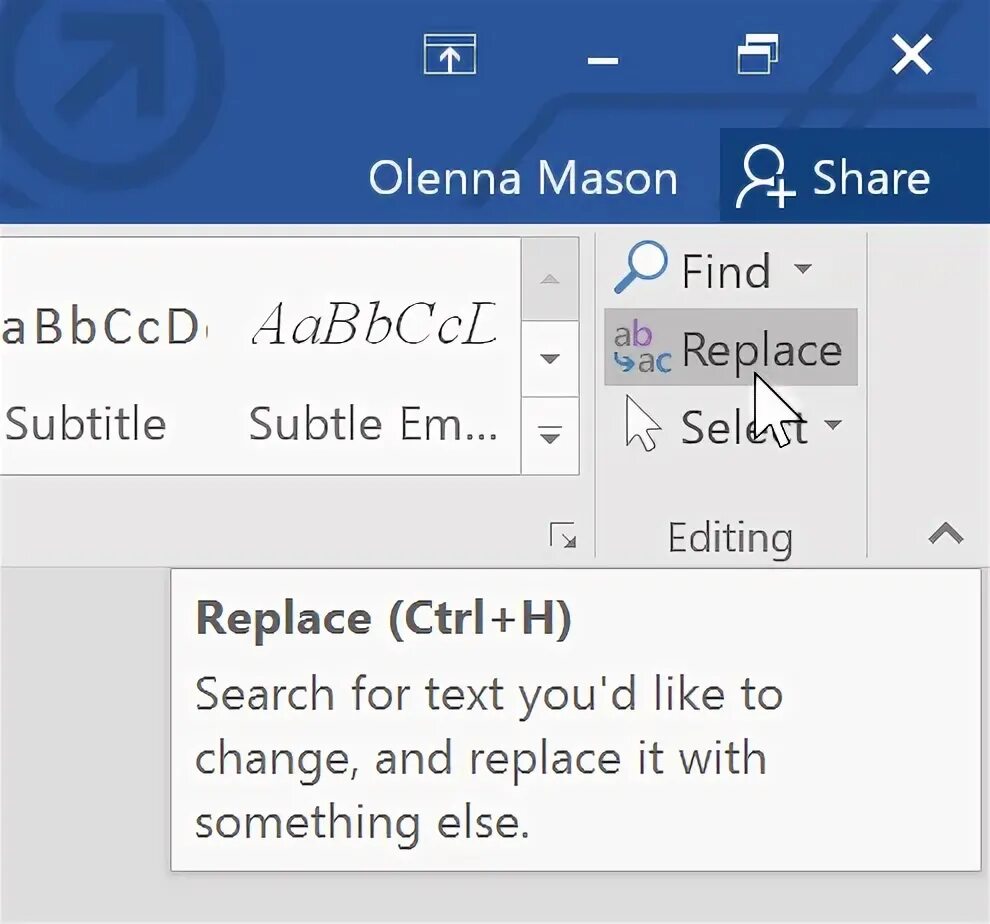Click the Replace text label
The height and width of the screenshot is (924, 990).
click(761, 350)
